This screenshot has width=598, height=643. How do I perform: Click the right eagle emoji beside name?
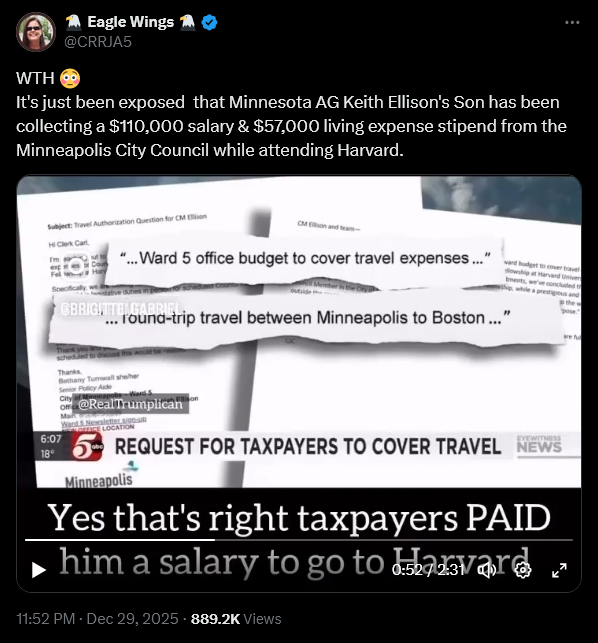pyautogui.click(x=187, y=22)
